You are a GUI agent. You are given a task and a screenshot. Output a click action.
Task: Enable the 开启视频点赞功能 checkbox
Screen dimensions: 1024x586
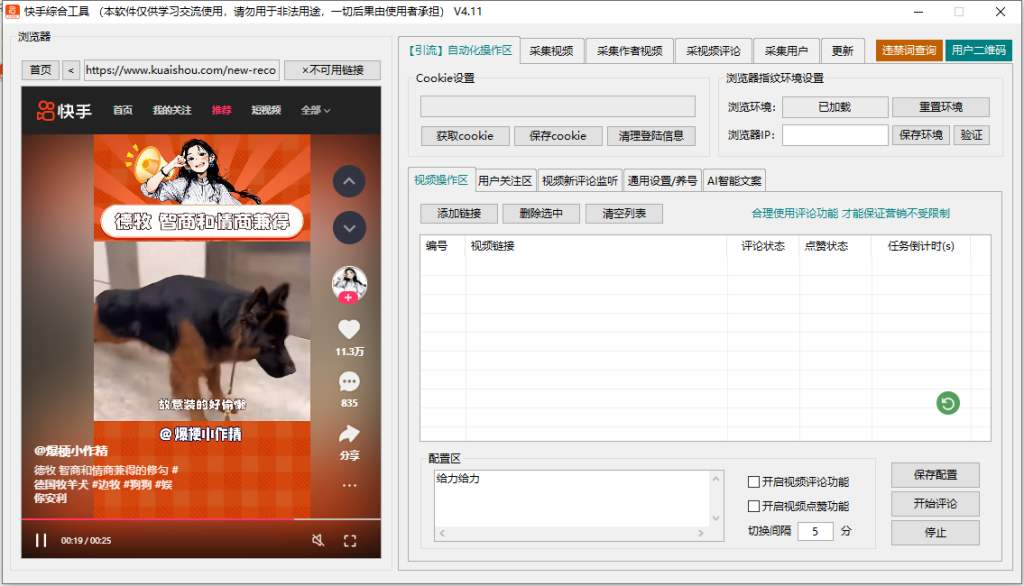point(755,506)
